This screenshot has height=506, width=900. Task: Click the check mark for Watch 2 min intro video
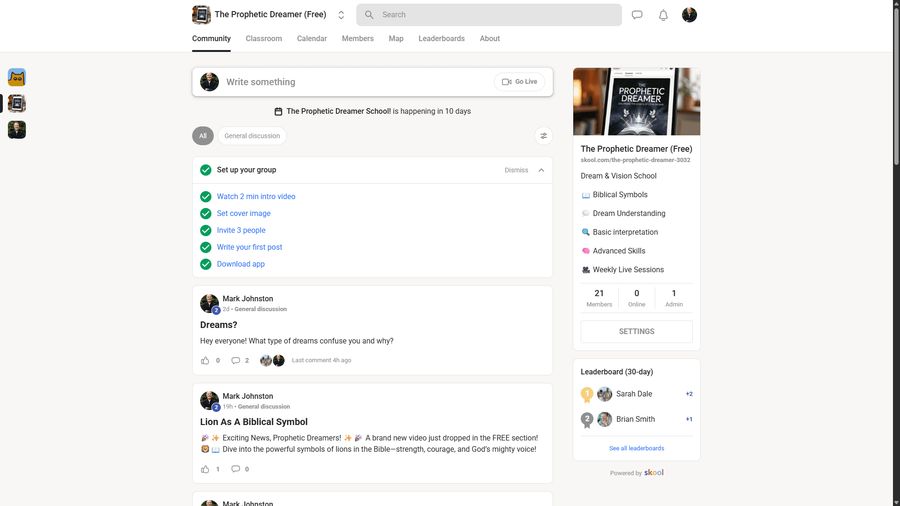[x=205, y=196]
